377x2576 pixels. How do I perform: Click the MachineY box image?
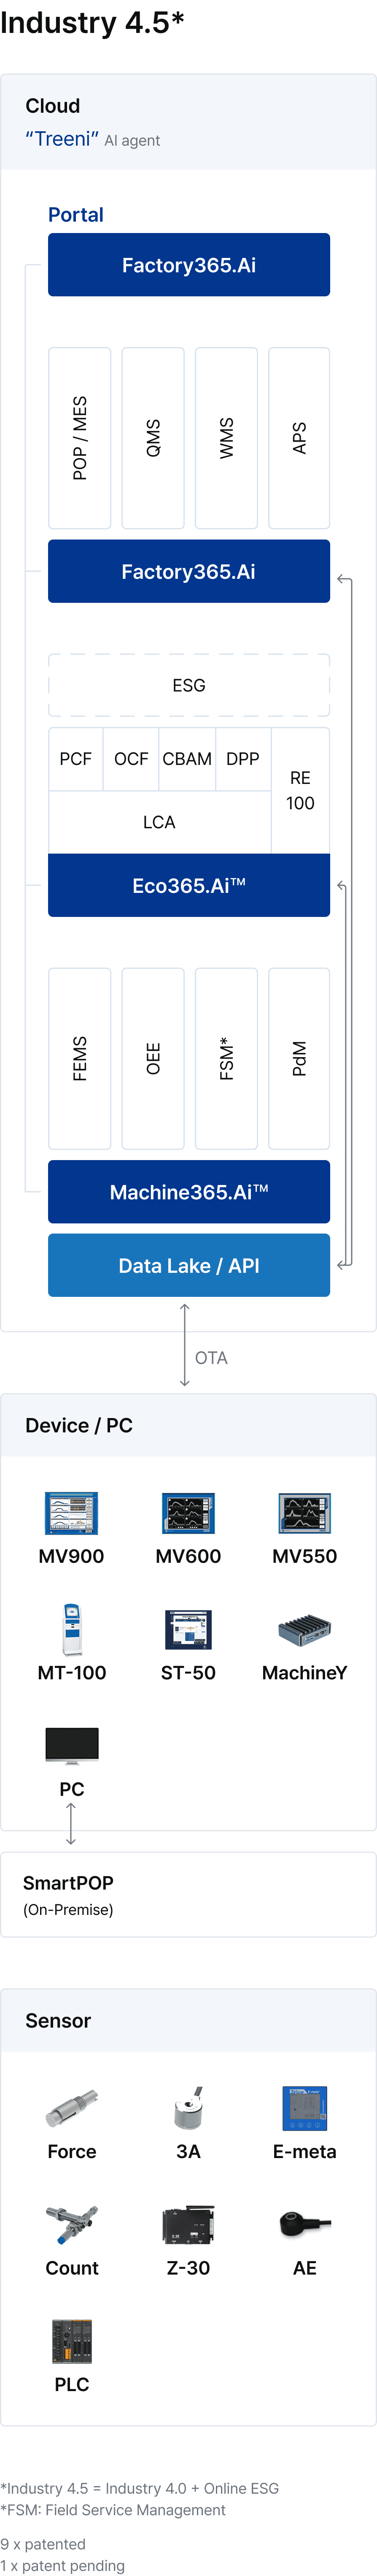(305, 1630)
